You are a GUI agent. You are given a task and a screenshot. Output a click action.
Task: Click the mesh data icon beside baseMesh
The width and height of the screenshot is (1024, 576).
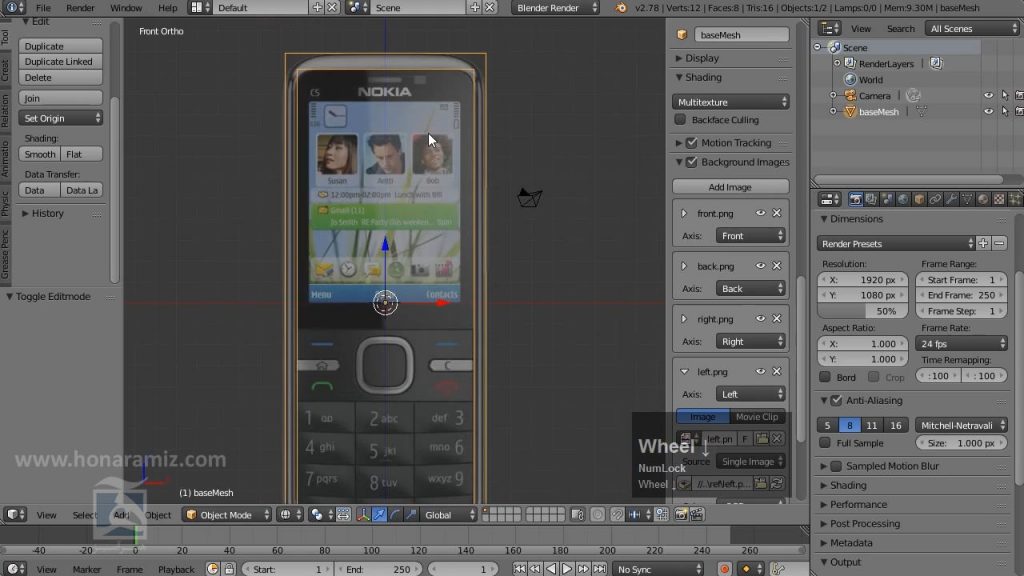921,112
